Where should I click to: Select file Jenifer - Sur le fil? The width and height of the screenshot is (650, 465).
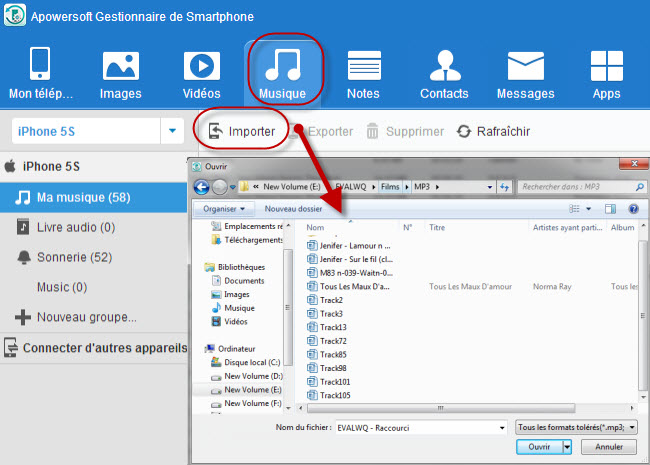[350, 259]
